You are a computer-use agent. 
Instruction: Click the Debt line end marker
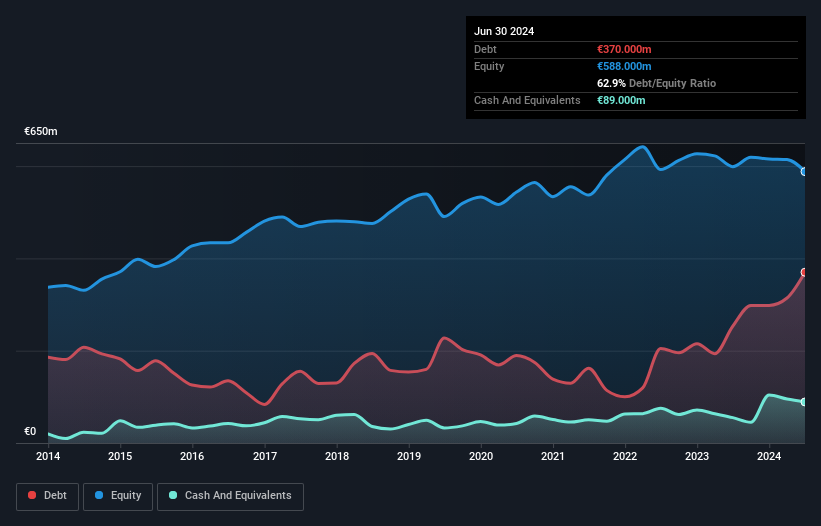[804, 272]
